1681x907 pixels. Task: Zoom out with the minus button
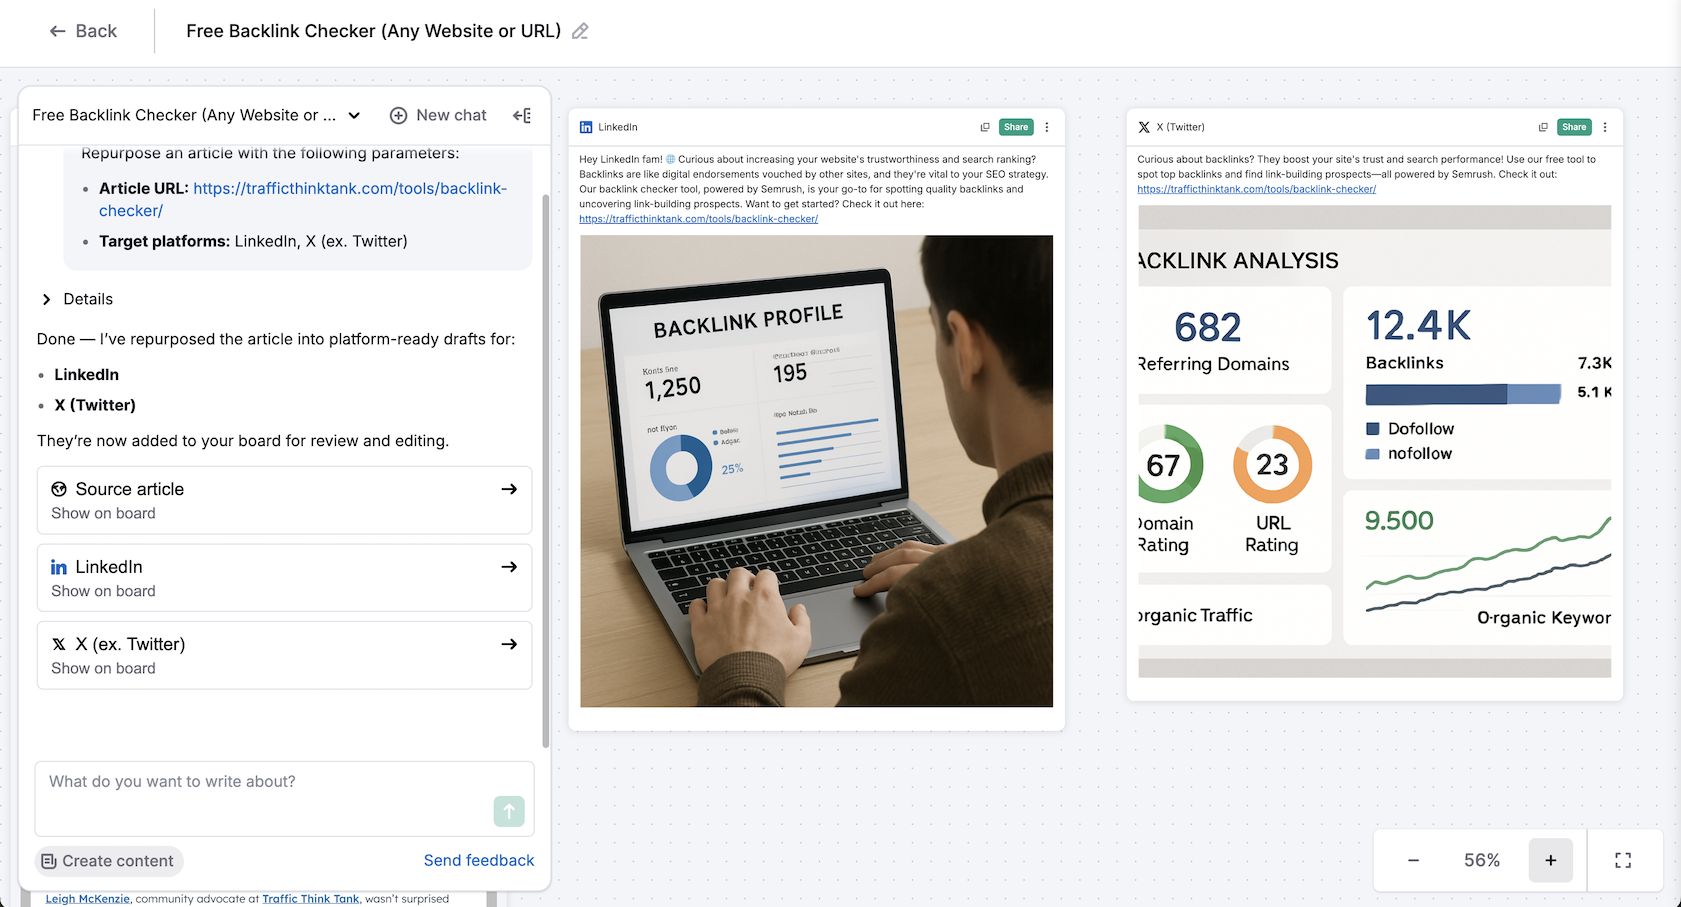point(1413,860)
